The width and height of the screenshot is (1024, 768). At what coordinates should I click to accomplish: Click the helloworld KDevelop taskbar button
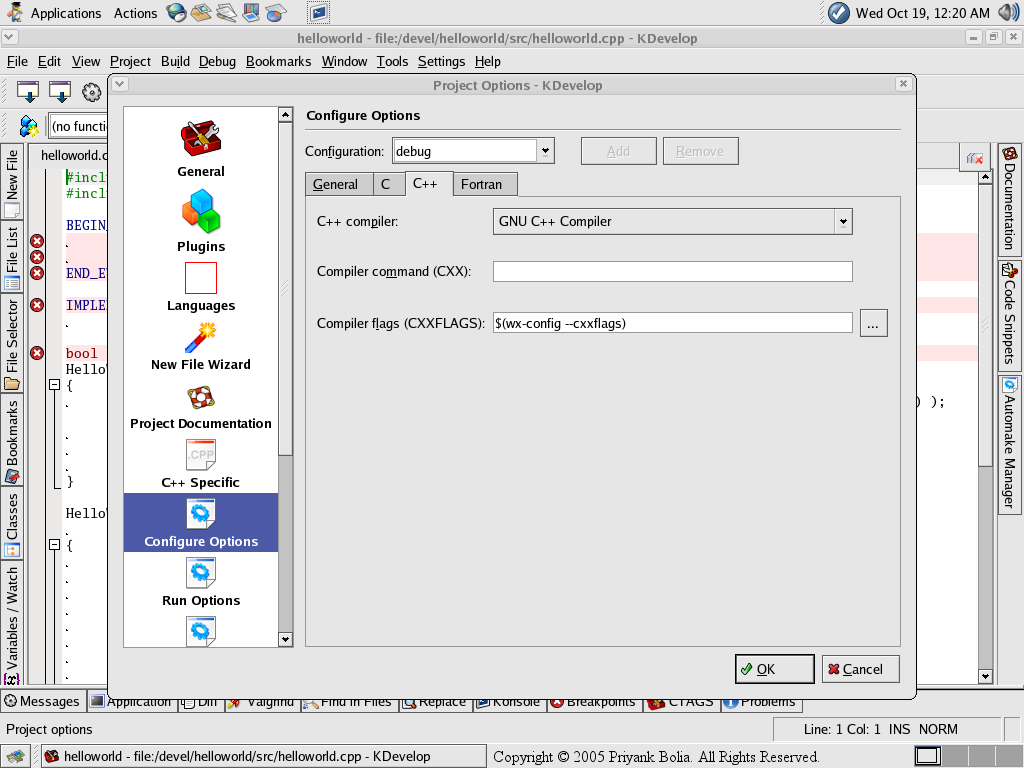pyautogui.click(x=264, y=756)
